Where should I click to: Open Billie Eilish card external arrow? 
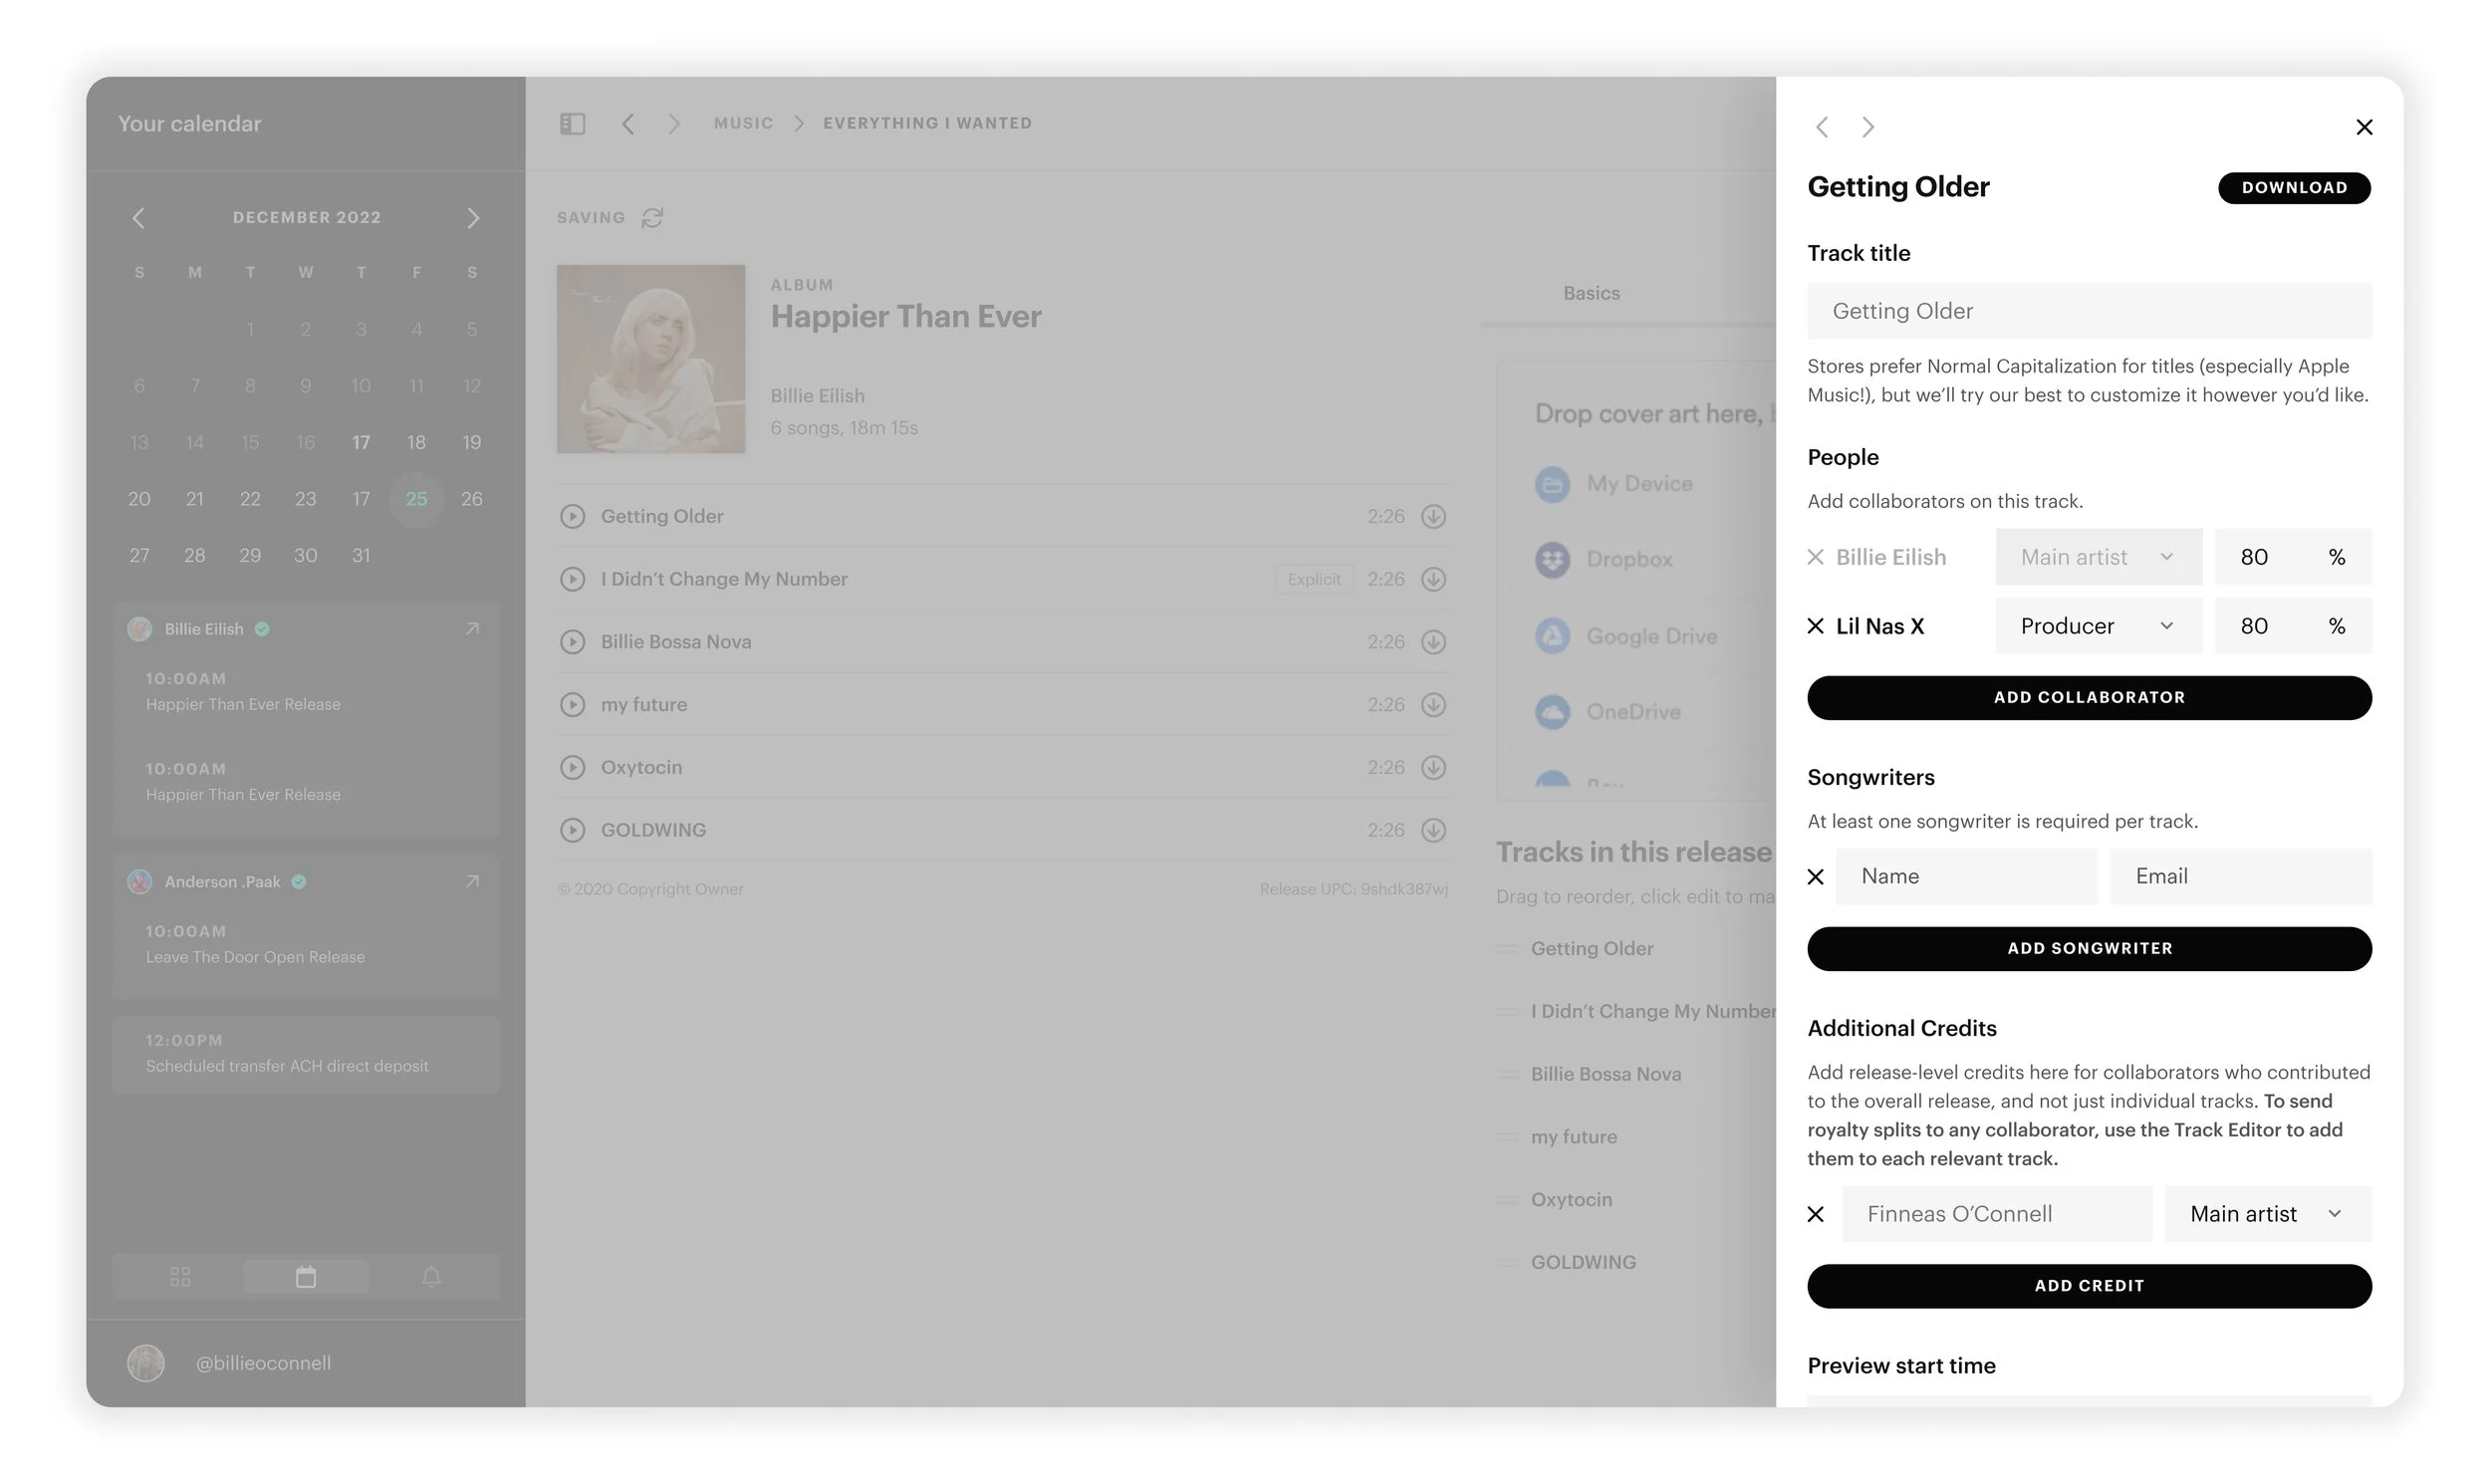pos(472,628)
